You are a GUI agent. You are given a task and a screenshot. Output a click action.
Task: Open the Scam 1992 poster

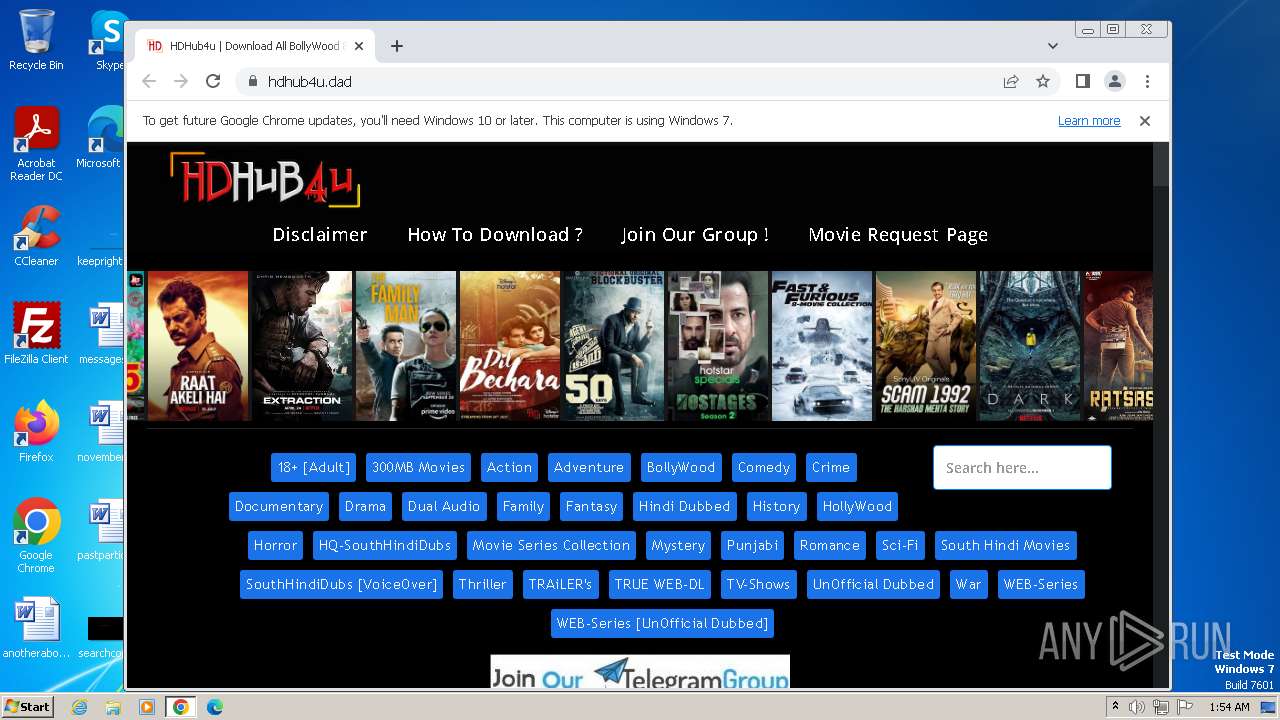click(x=926, y=346)
